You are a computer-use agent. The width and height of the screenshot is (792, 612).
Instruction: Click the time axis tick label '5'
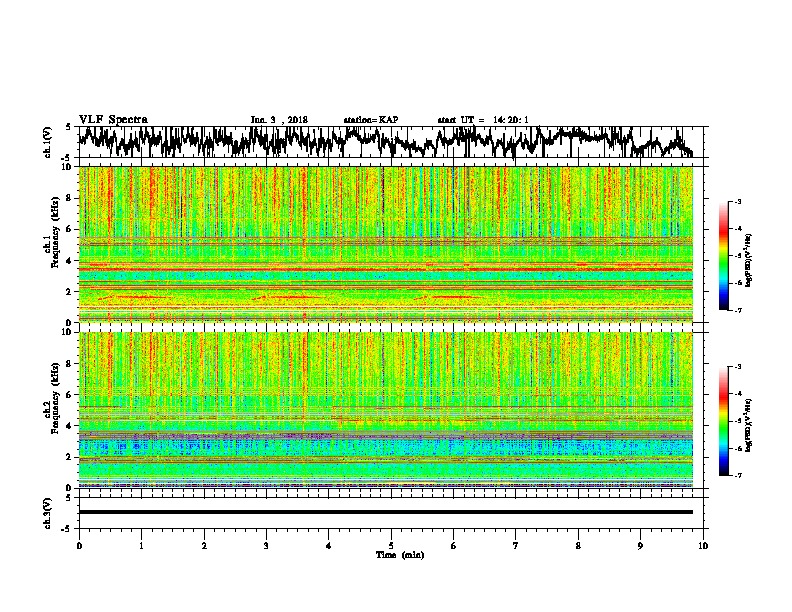tap(391, 546)
